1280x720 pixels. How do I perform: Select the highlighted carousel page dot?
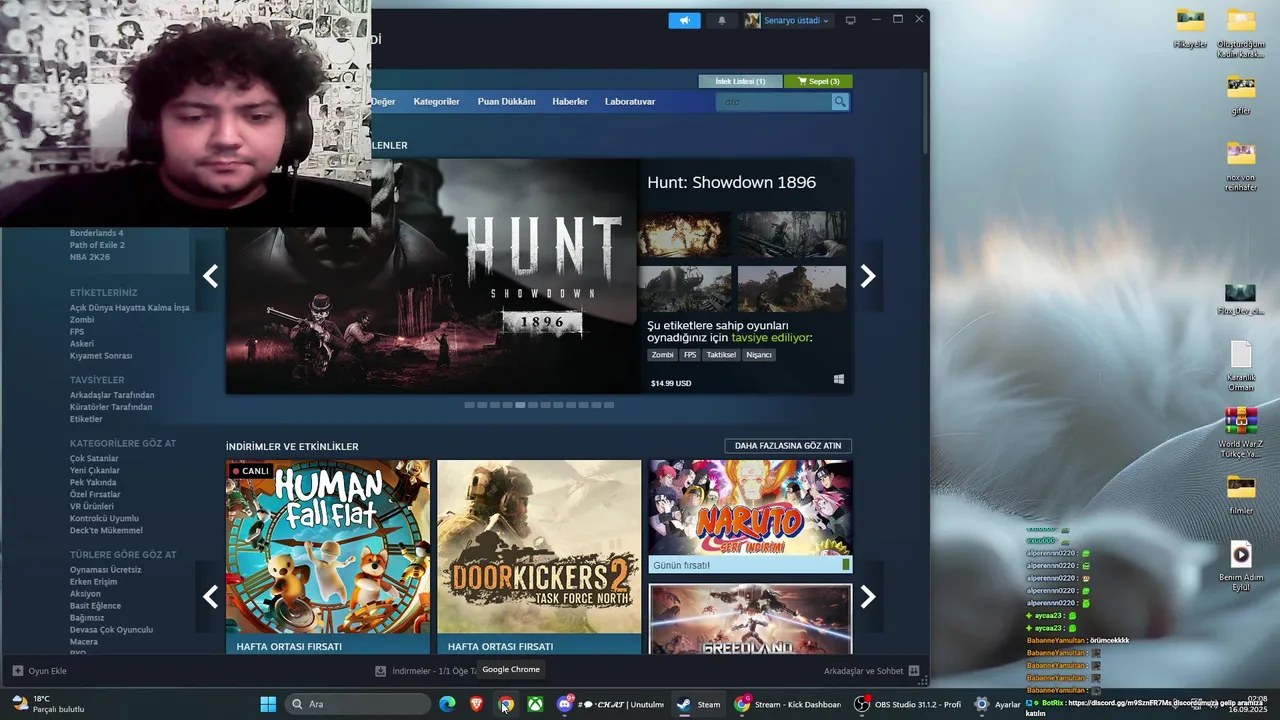[x=520, y=405]
